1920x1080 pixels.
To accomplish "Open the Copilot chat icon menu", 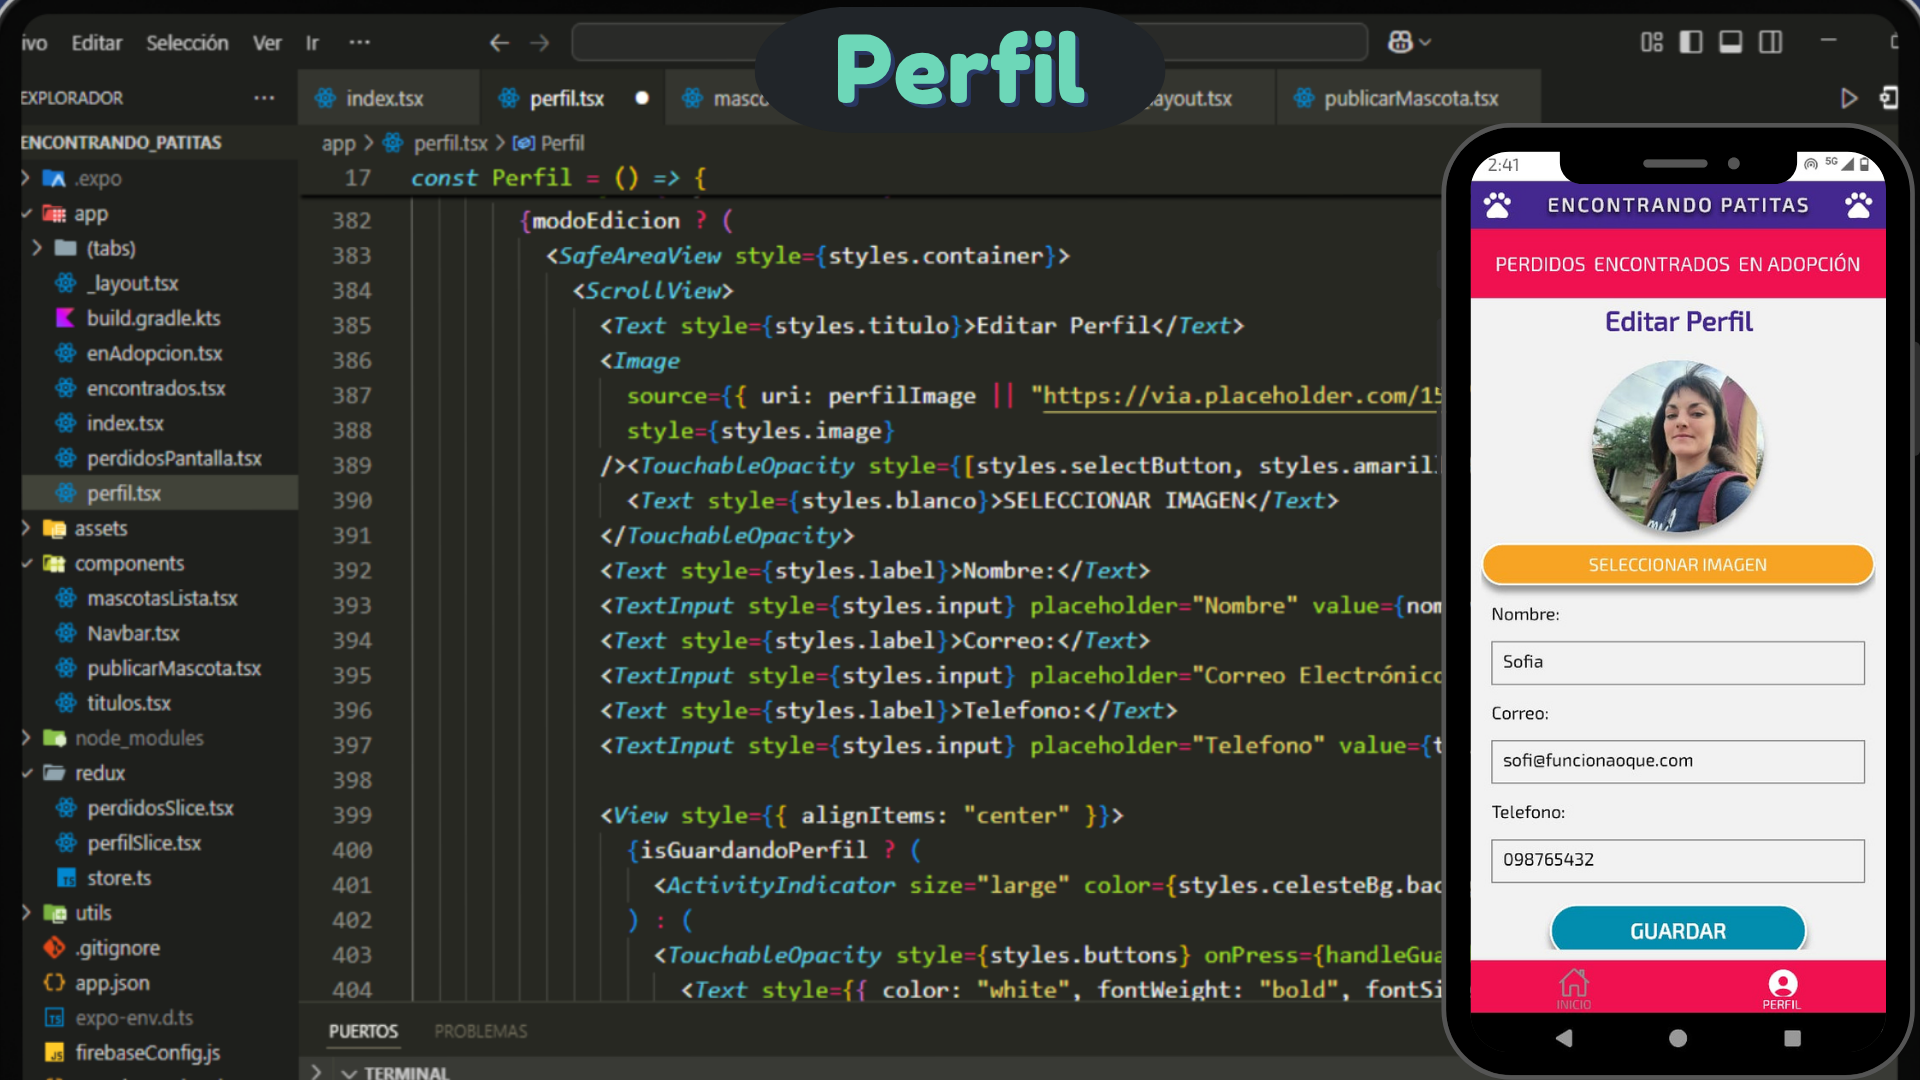I will pos(1409,42).
